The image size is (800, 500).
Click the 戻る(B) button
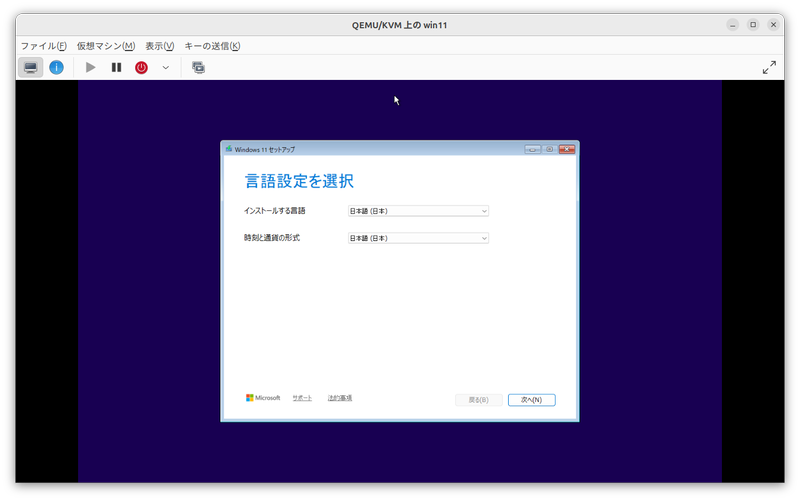(x=479, y=400)
